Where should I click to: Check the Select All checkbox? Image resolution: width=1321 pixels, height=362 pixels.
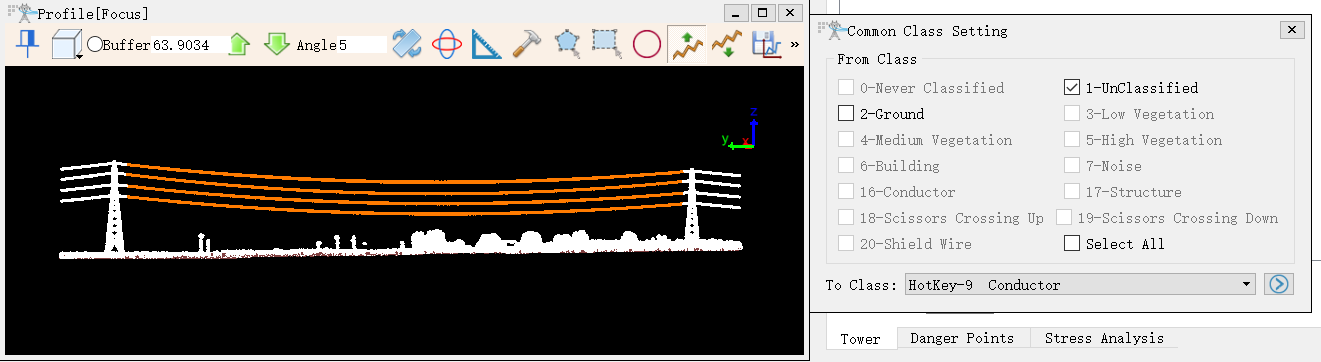1072,244
